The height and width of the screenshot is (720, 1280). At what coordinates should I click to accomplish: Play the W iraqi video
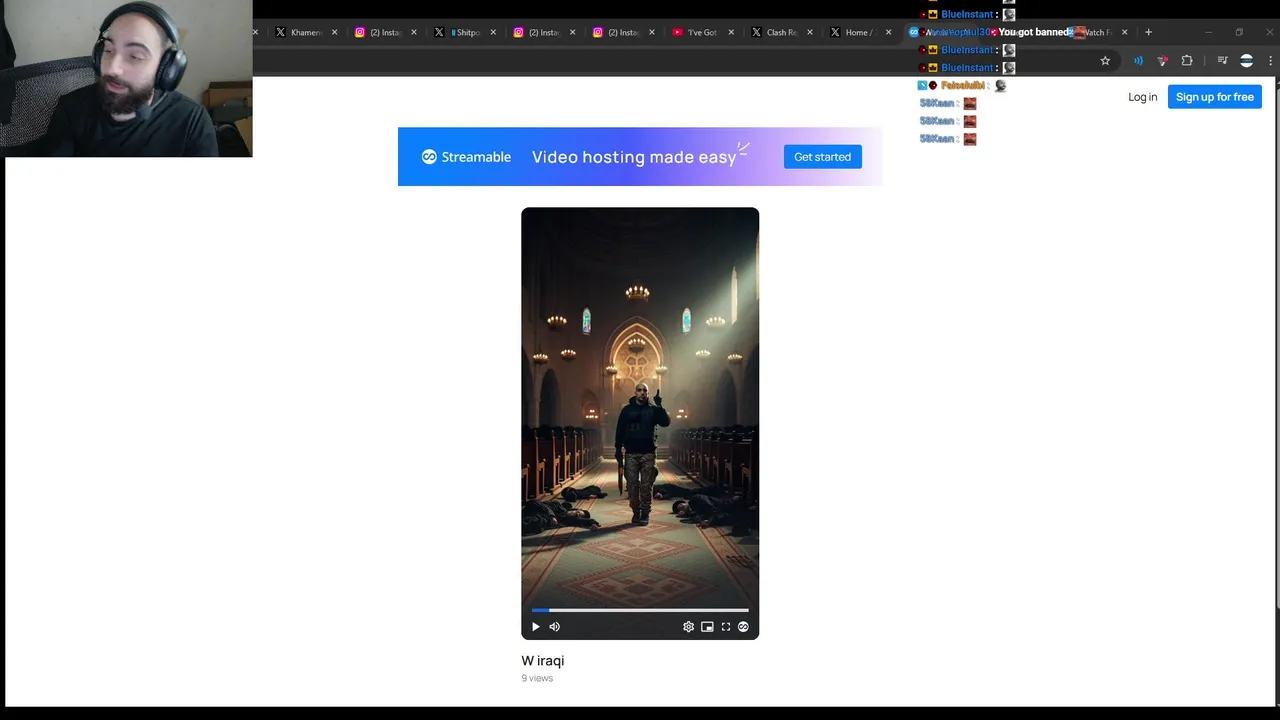[x=536, y=627]
